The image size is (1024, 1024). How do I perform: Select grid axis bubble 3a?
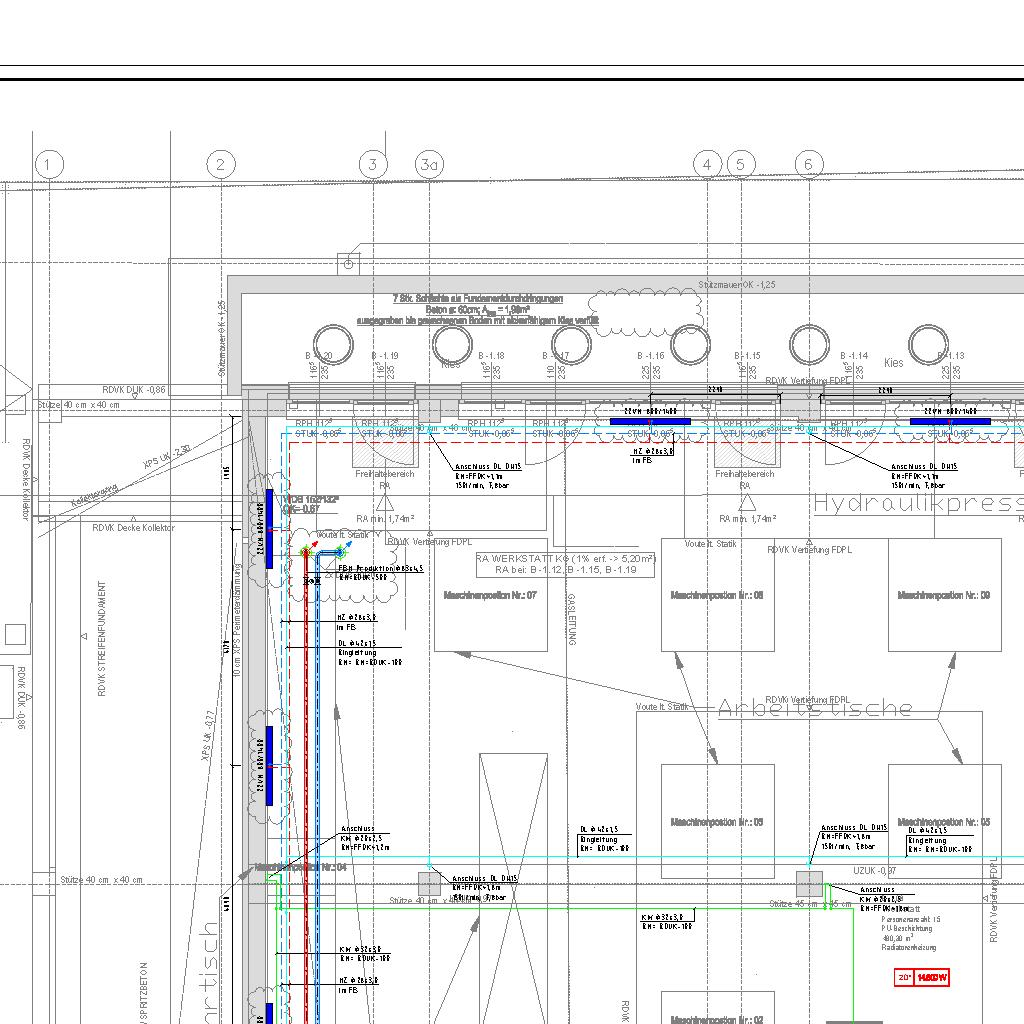coord(429,164)
